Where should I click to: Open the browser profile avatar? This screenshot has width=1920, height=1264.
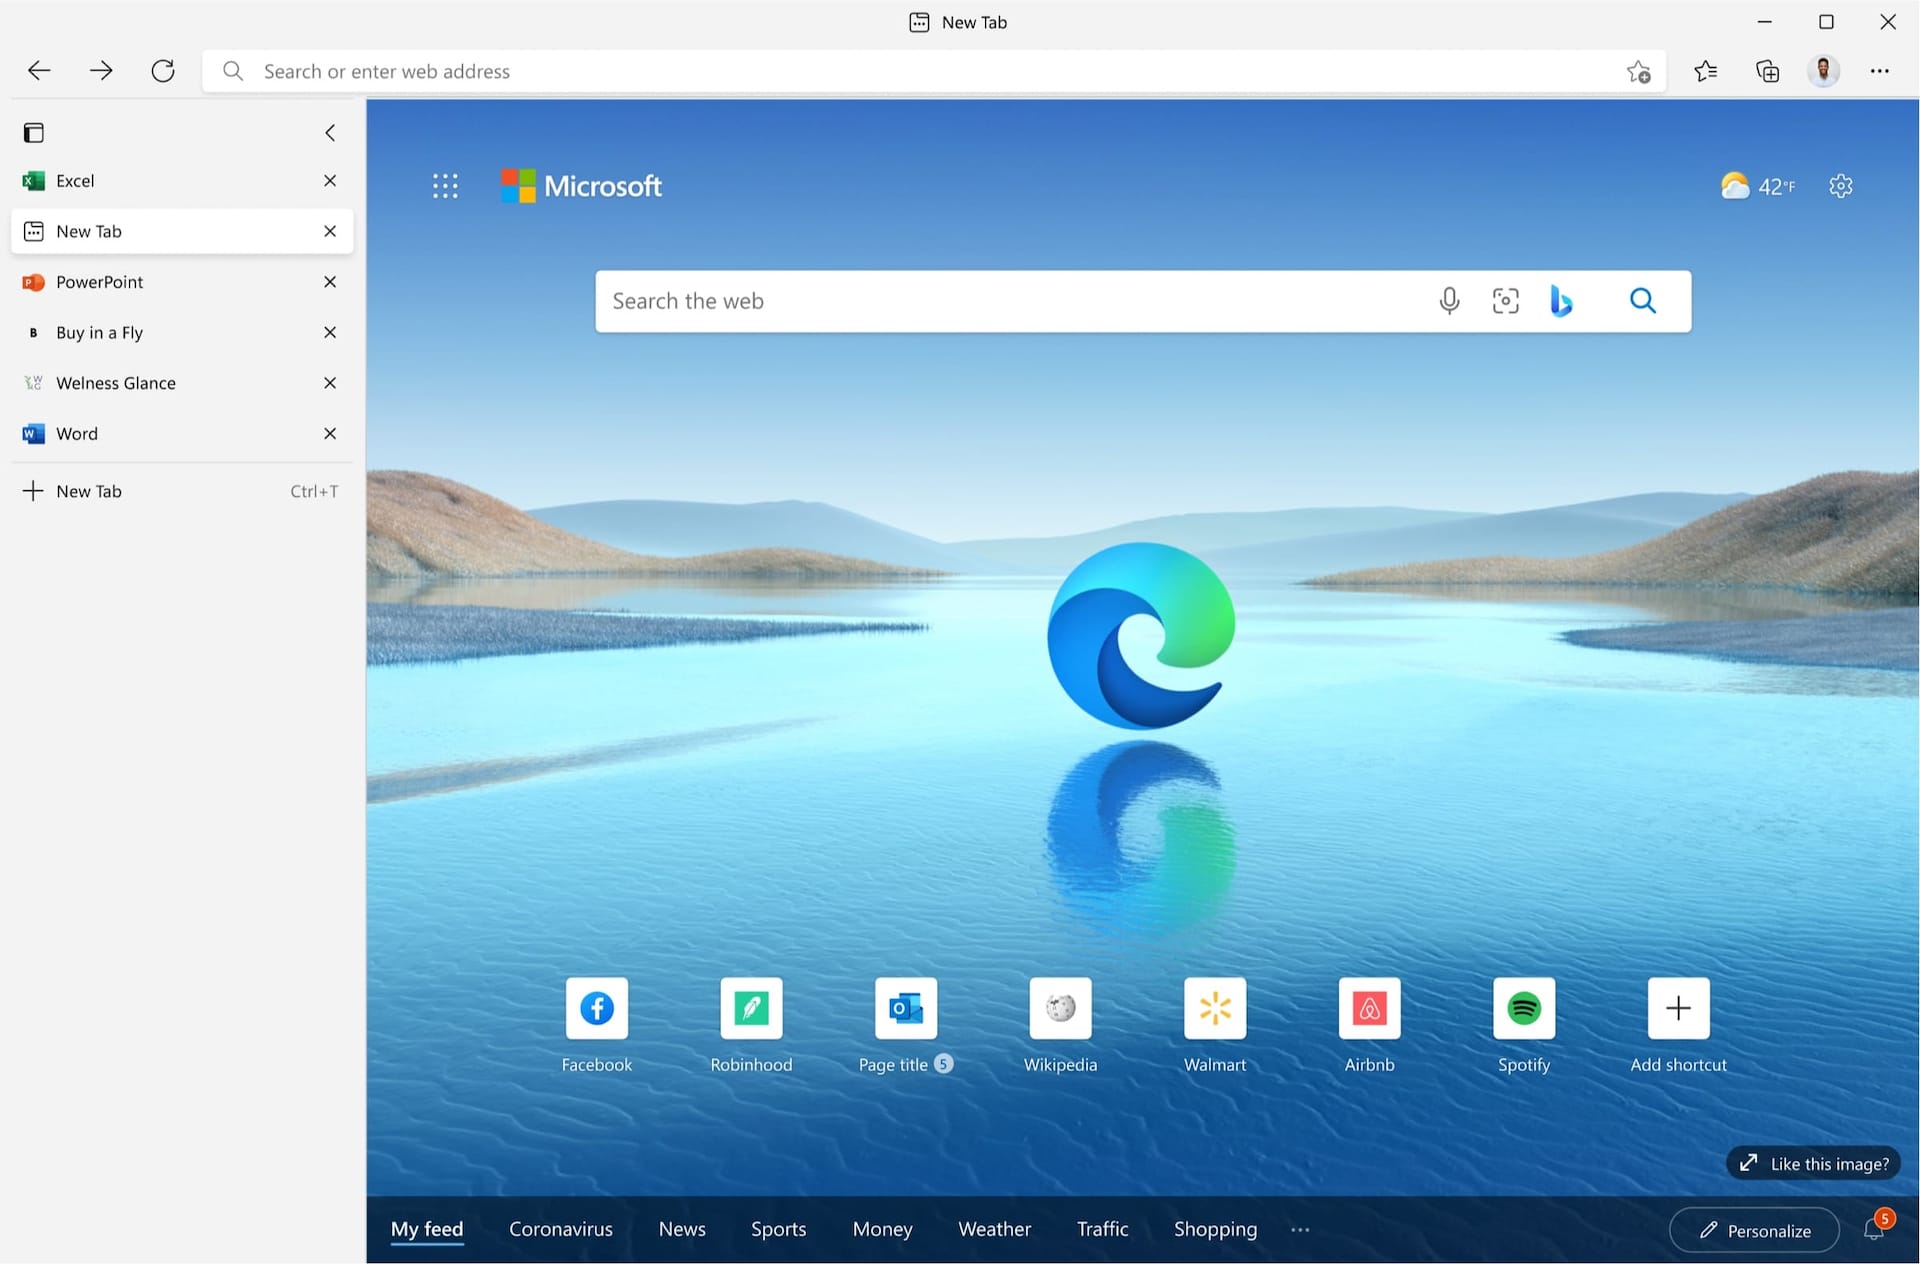tap(1824, 71)
